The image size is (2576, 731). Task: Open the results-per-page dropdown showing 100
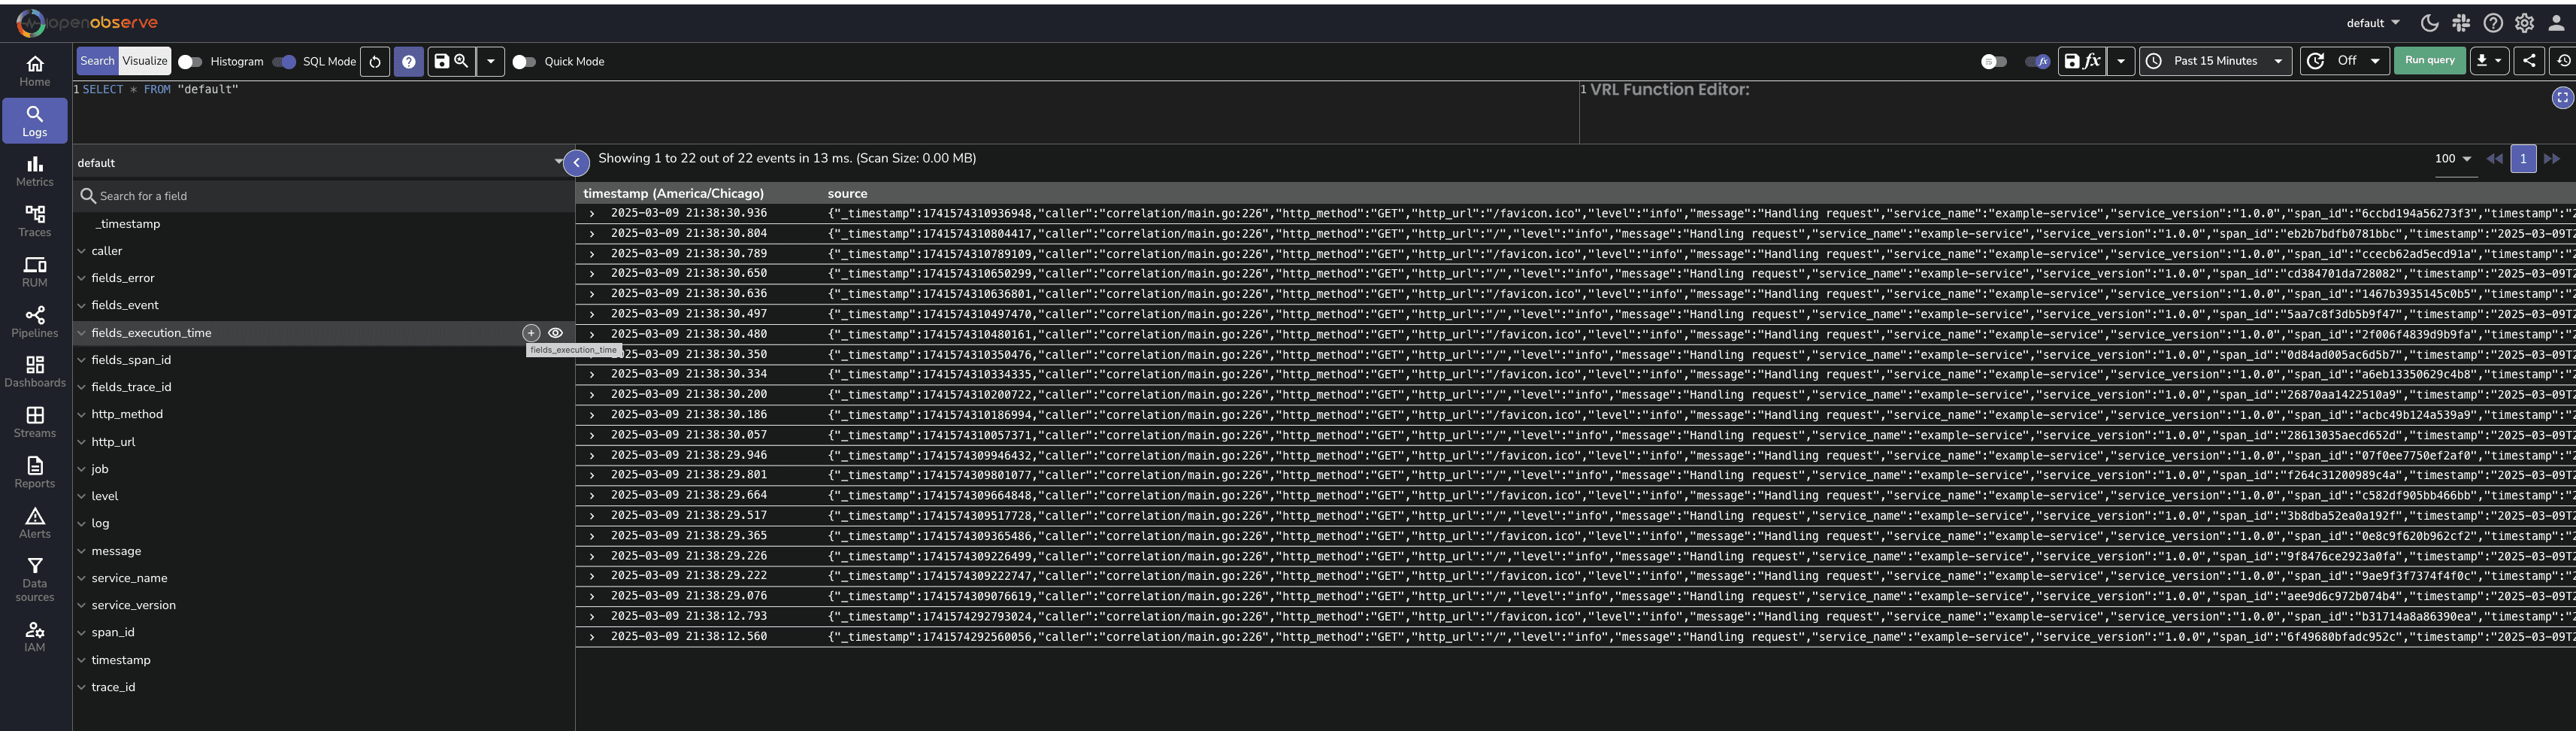tap(2452, 158)
